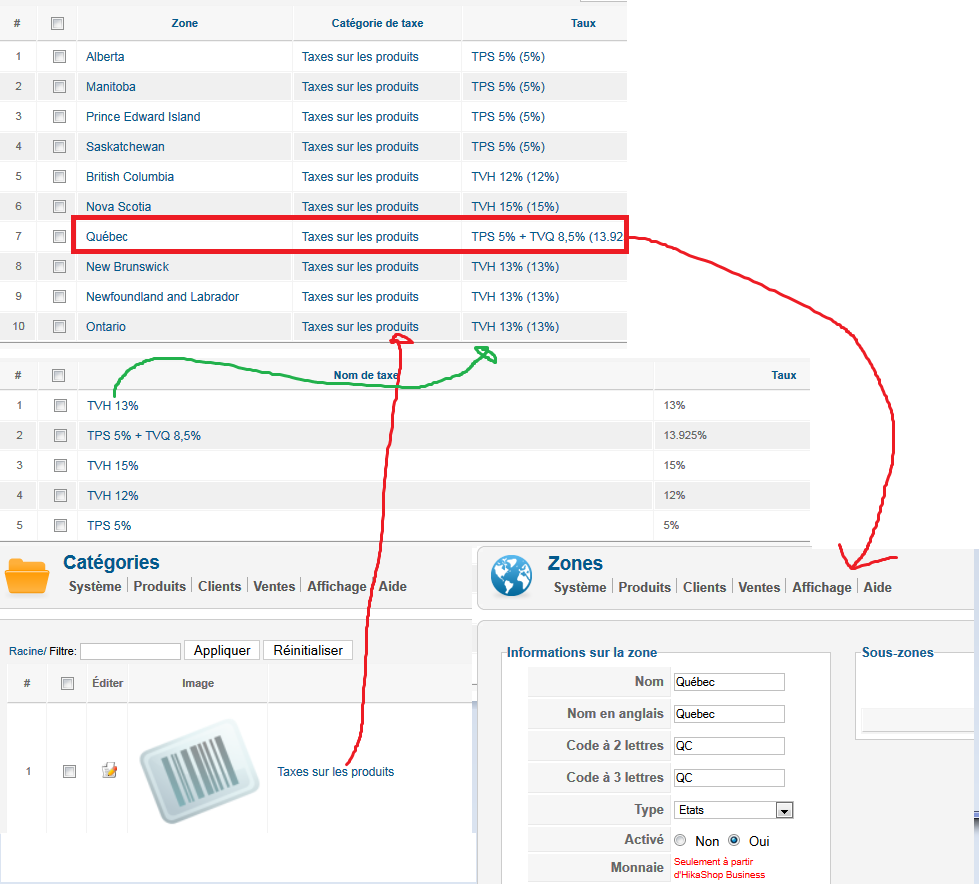Open Système menu in Zones panel
This screenshot has width=979, height=884.
(580, 587)
